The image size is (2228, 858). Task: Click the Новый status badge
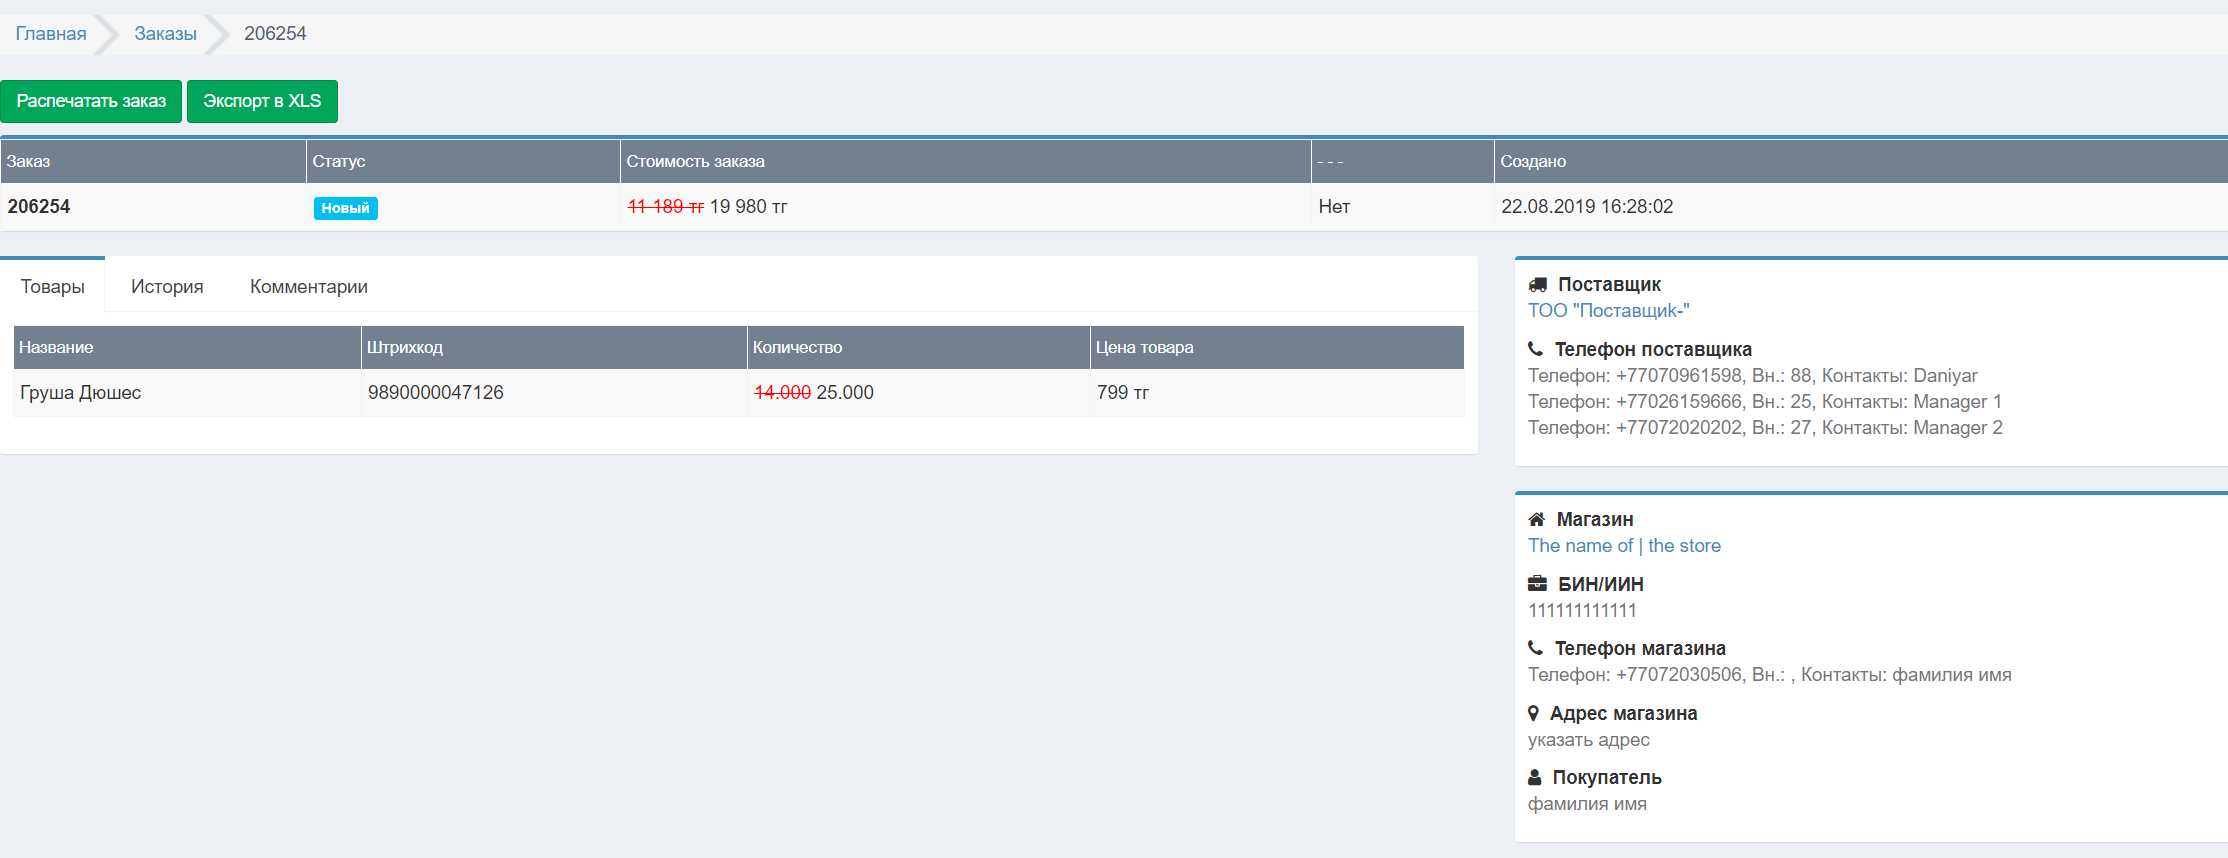345,208
